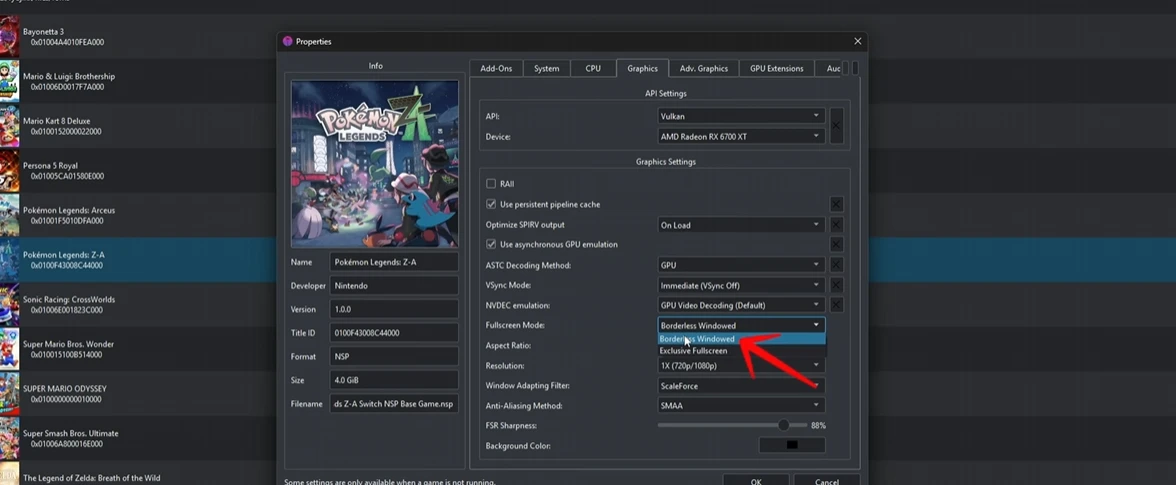Reset the persistent pipeline cache setting
The height and width of the screenshot is (485, 1176).
coord(836,205)
